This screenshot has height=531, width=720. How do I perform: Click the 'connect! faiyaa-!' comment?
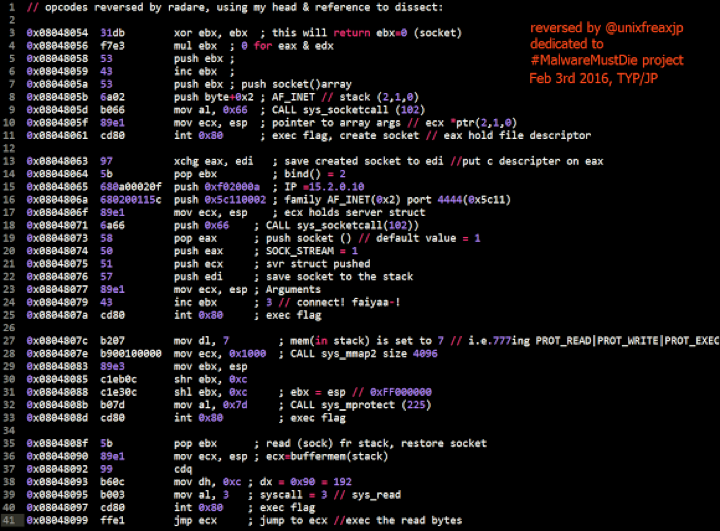349,302
